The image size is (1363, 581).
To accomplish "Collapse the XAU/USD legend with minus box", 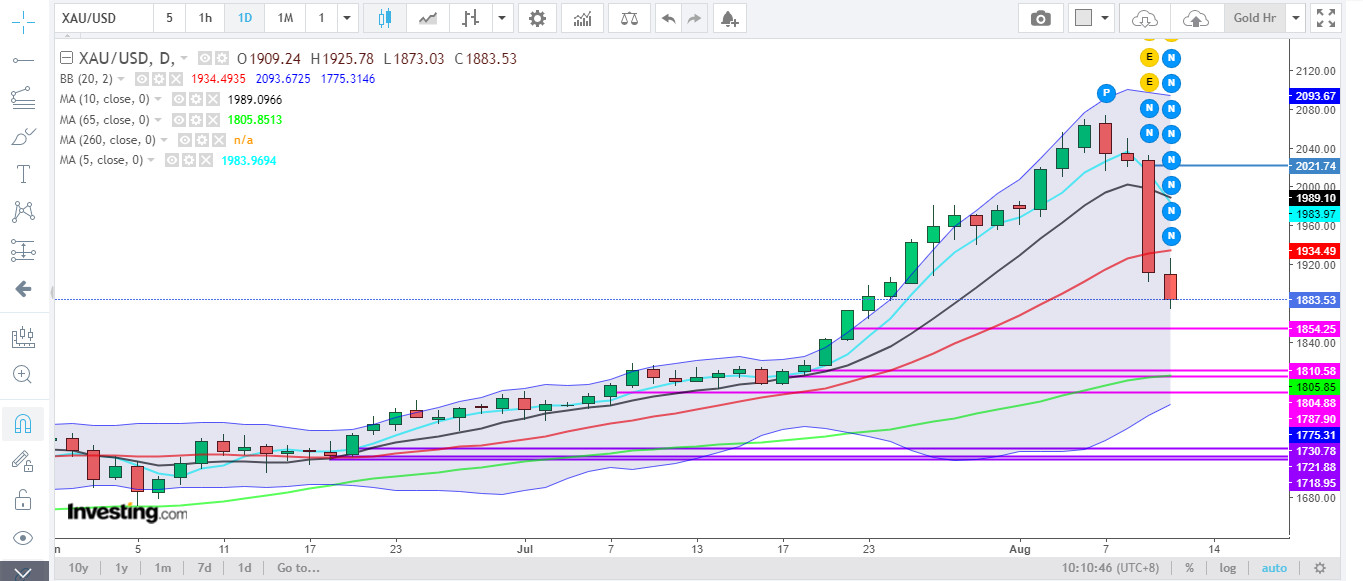I will [67, 58].
